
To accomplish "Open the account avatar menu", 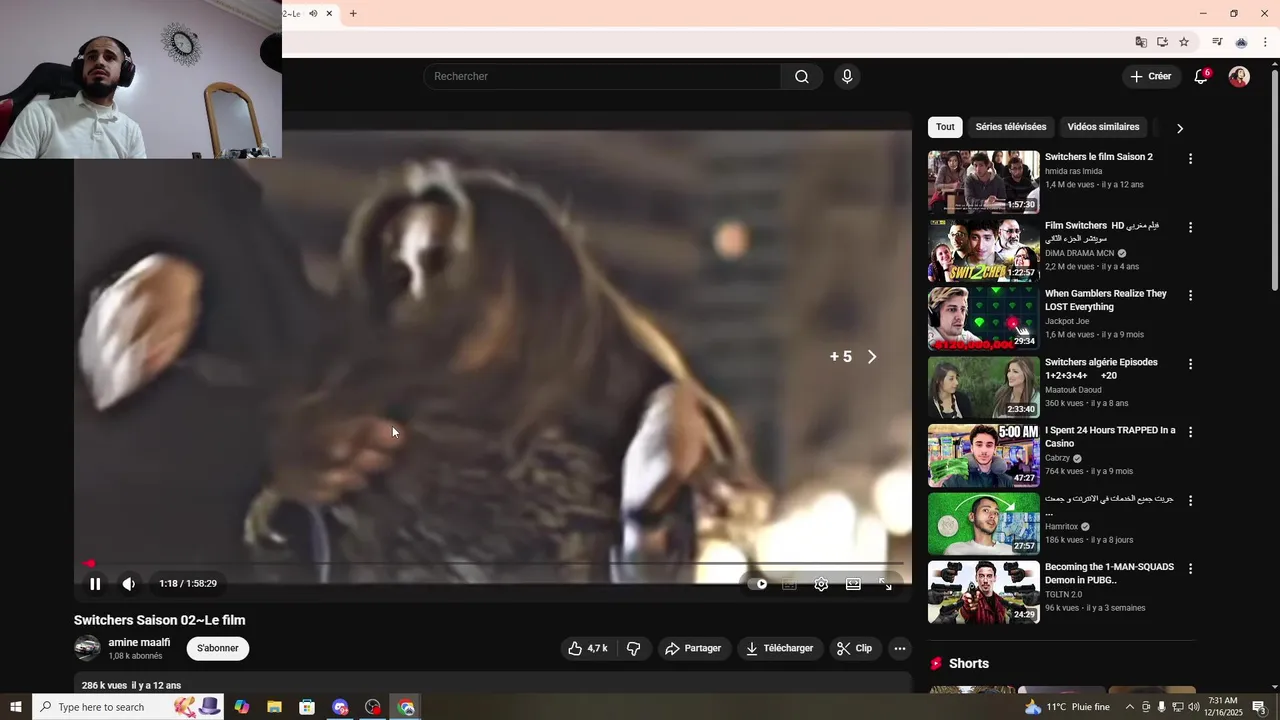I will pos(1239,77).
